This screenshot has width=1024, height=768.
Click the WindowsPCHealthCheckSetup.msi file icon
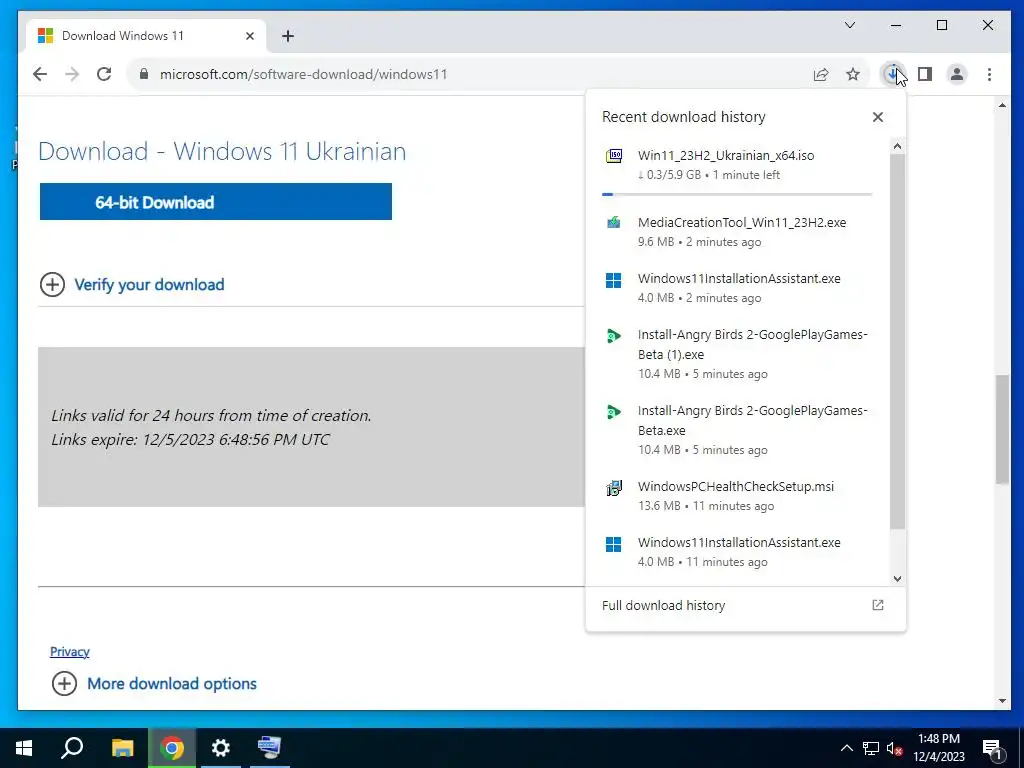tap(613, 488)
